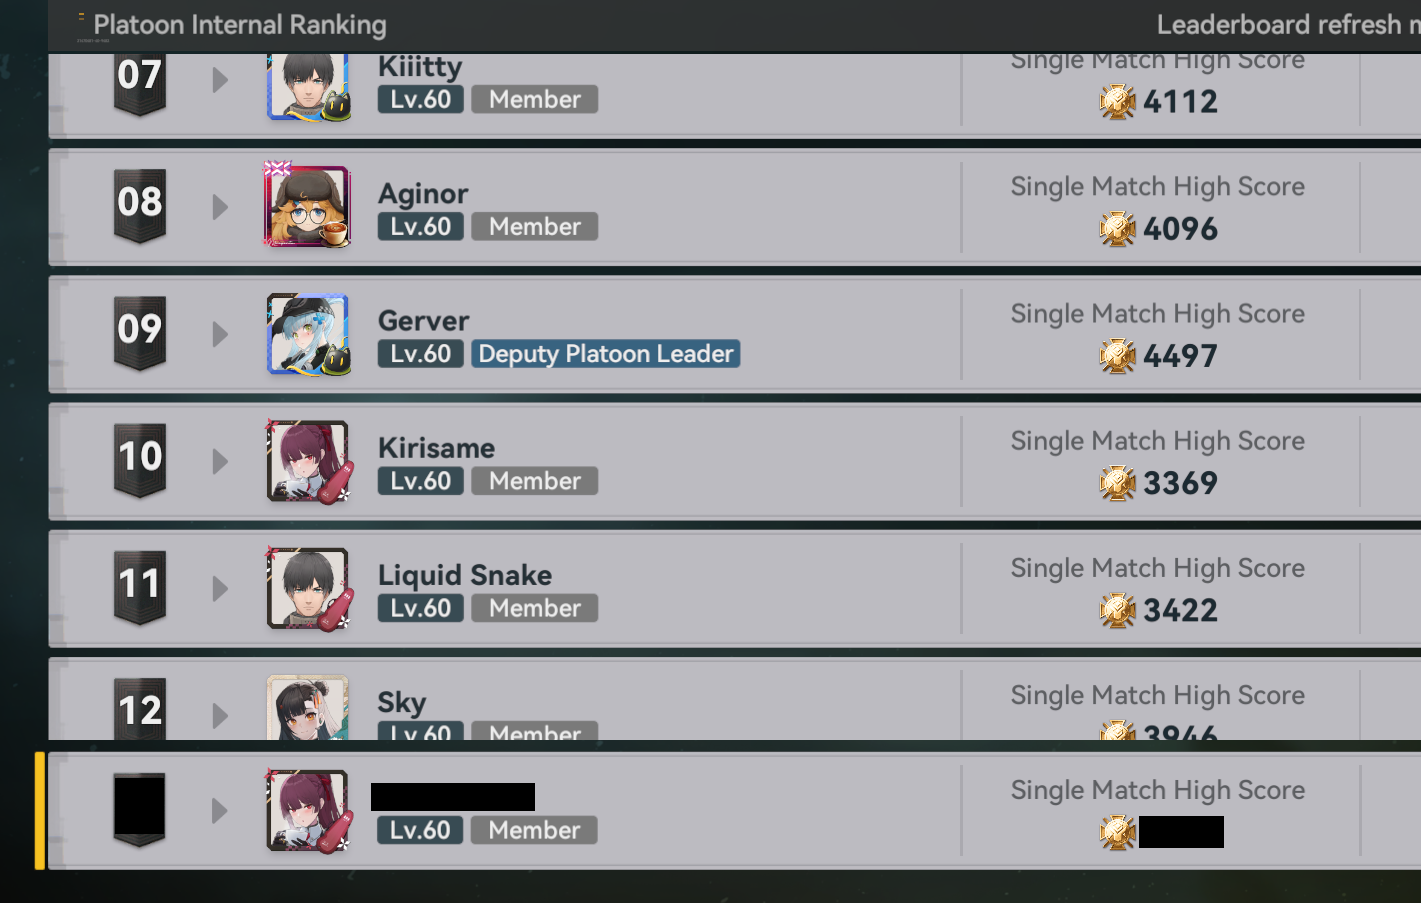Expand the highlighted player row arrow
Screen dimensions: 1421x903
220,810
